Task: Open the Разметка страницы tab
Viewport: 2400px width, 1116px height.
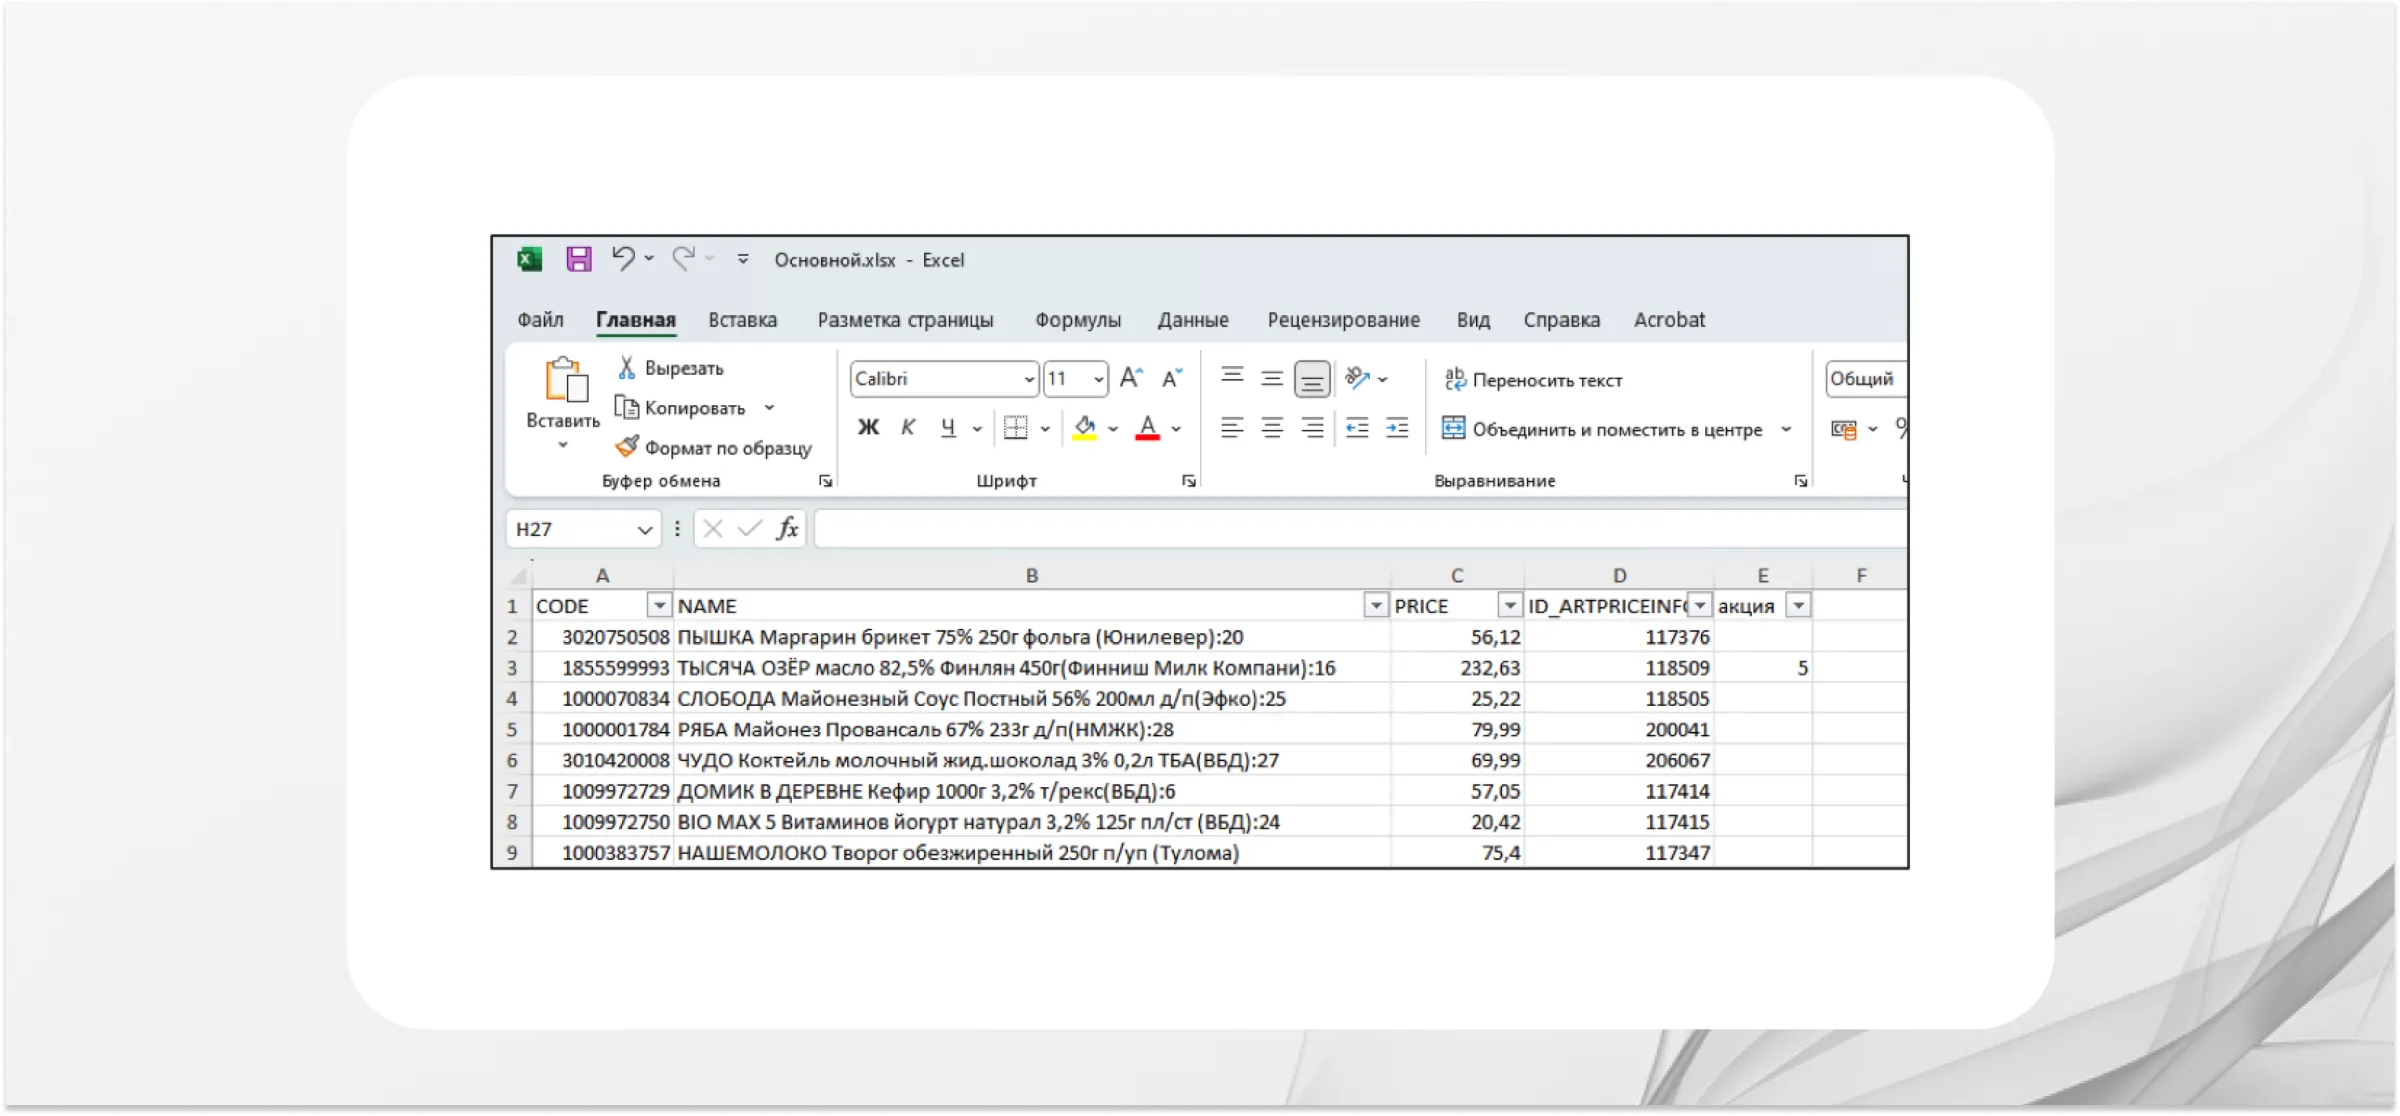Action: [905, 320]
